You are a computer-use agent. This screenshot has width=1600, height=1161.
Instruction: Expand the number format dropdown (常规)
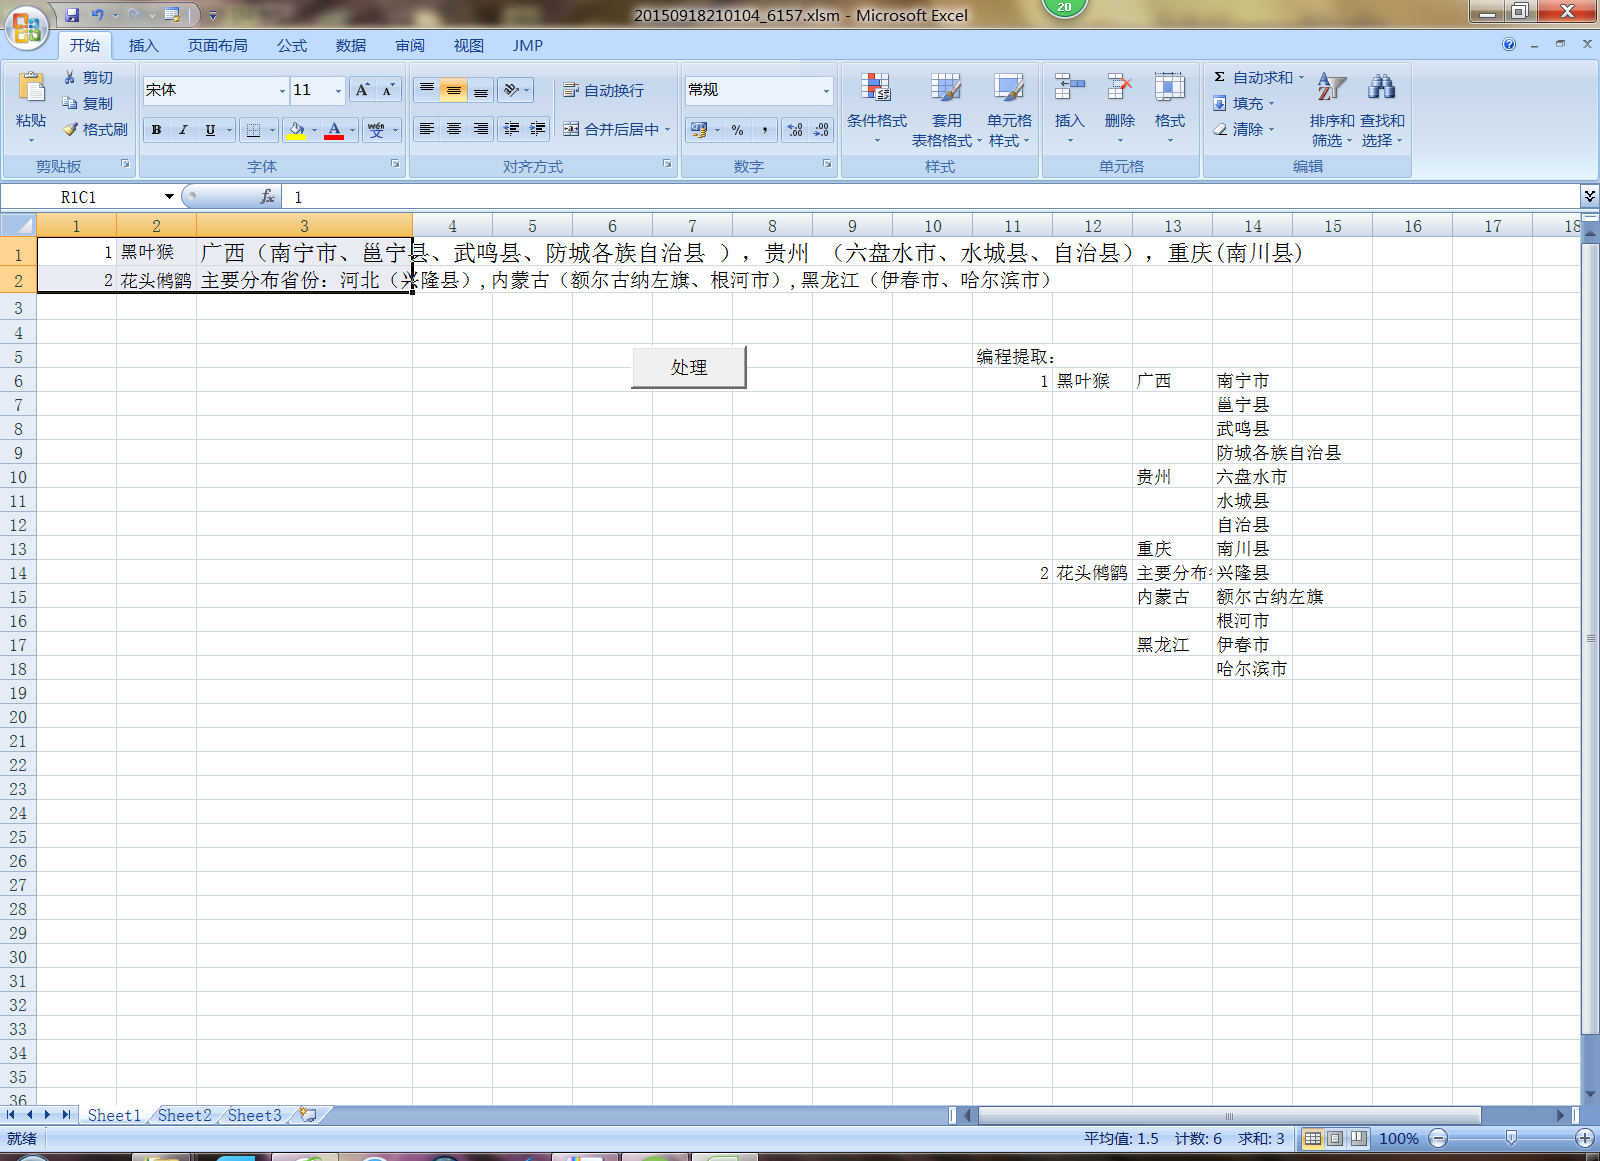point(826,90)
